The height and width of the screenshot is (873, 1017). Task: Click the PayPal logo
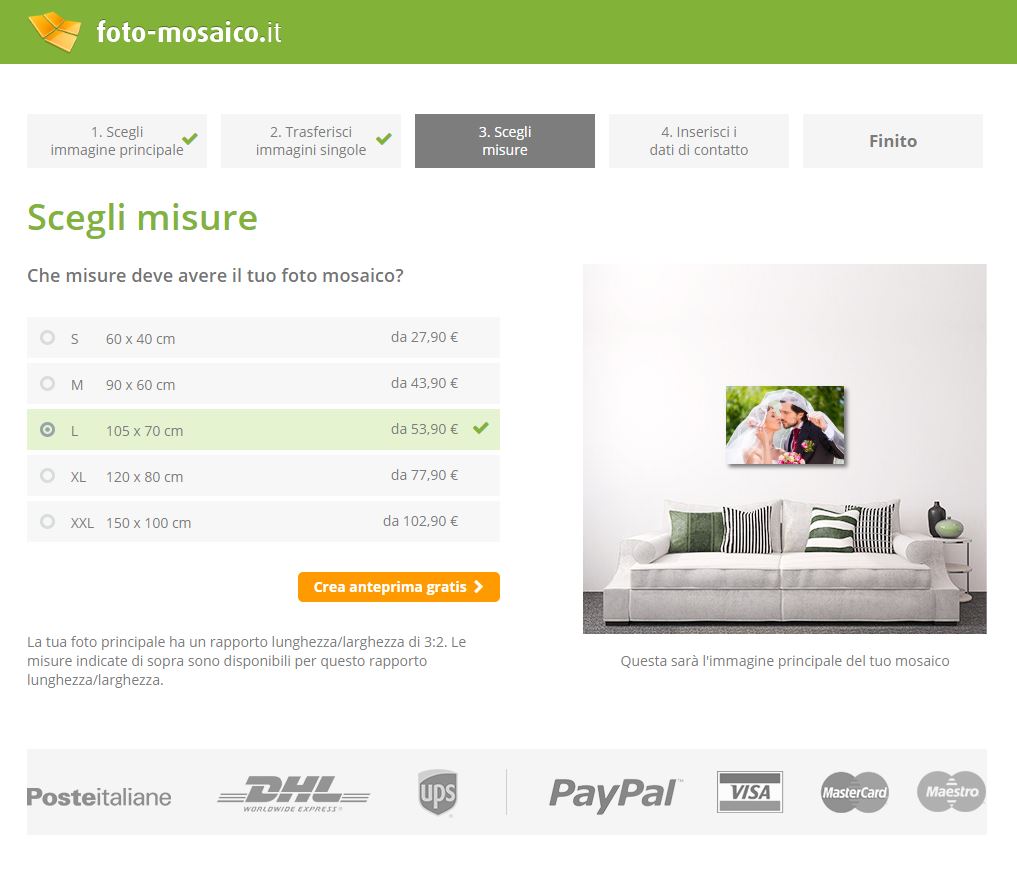pyautogui.click(x=614, y=793)
